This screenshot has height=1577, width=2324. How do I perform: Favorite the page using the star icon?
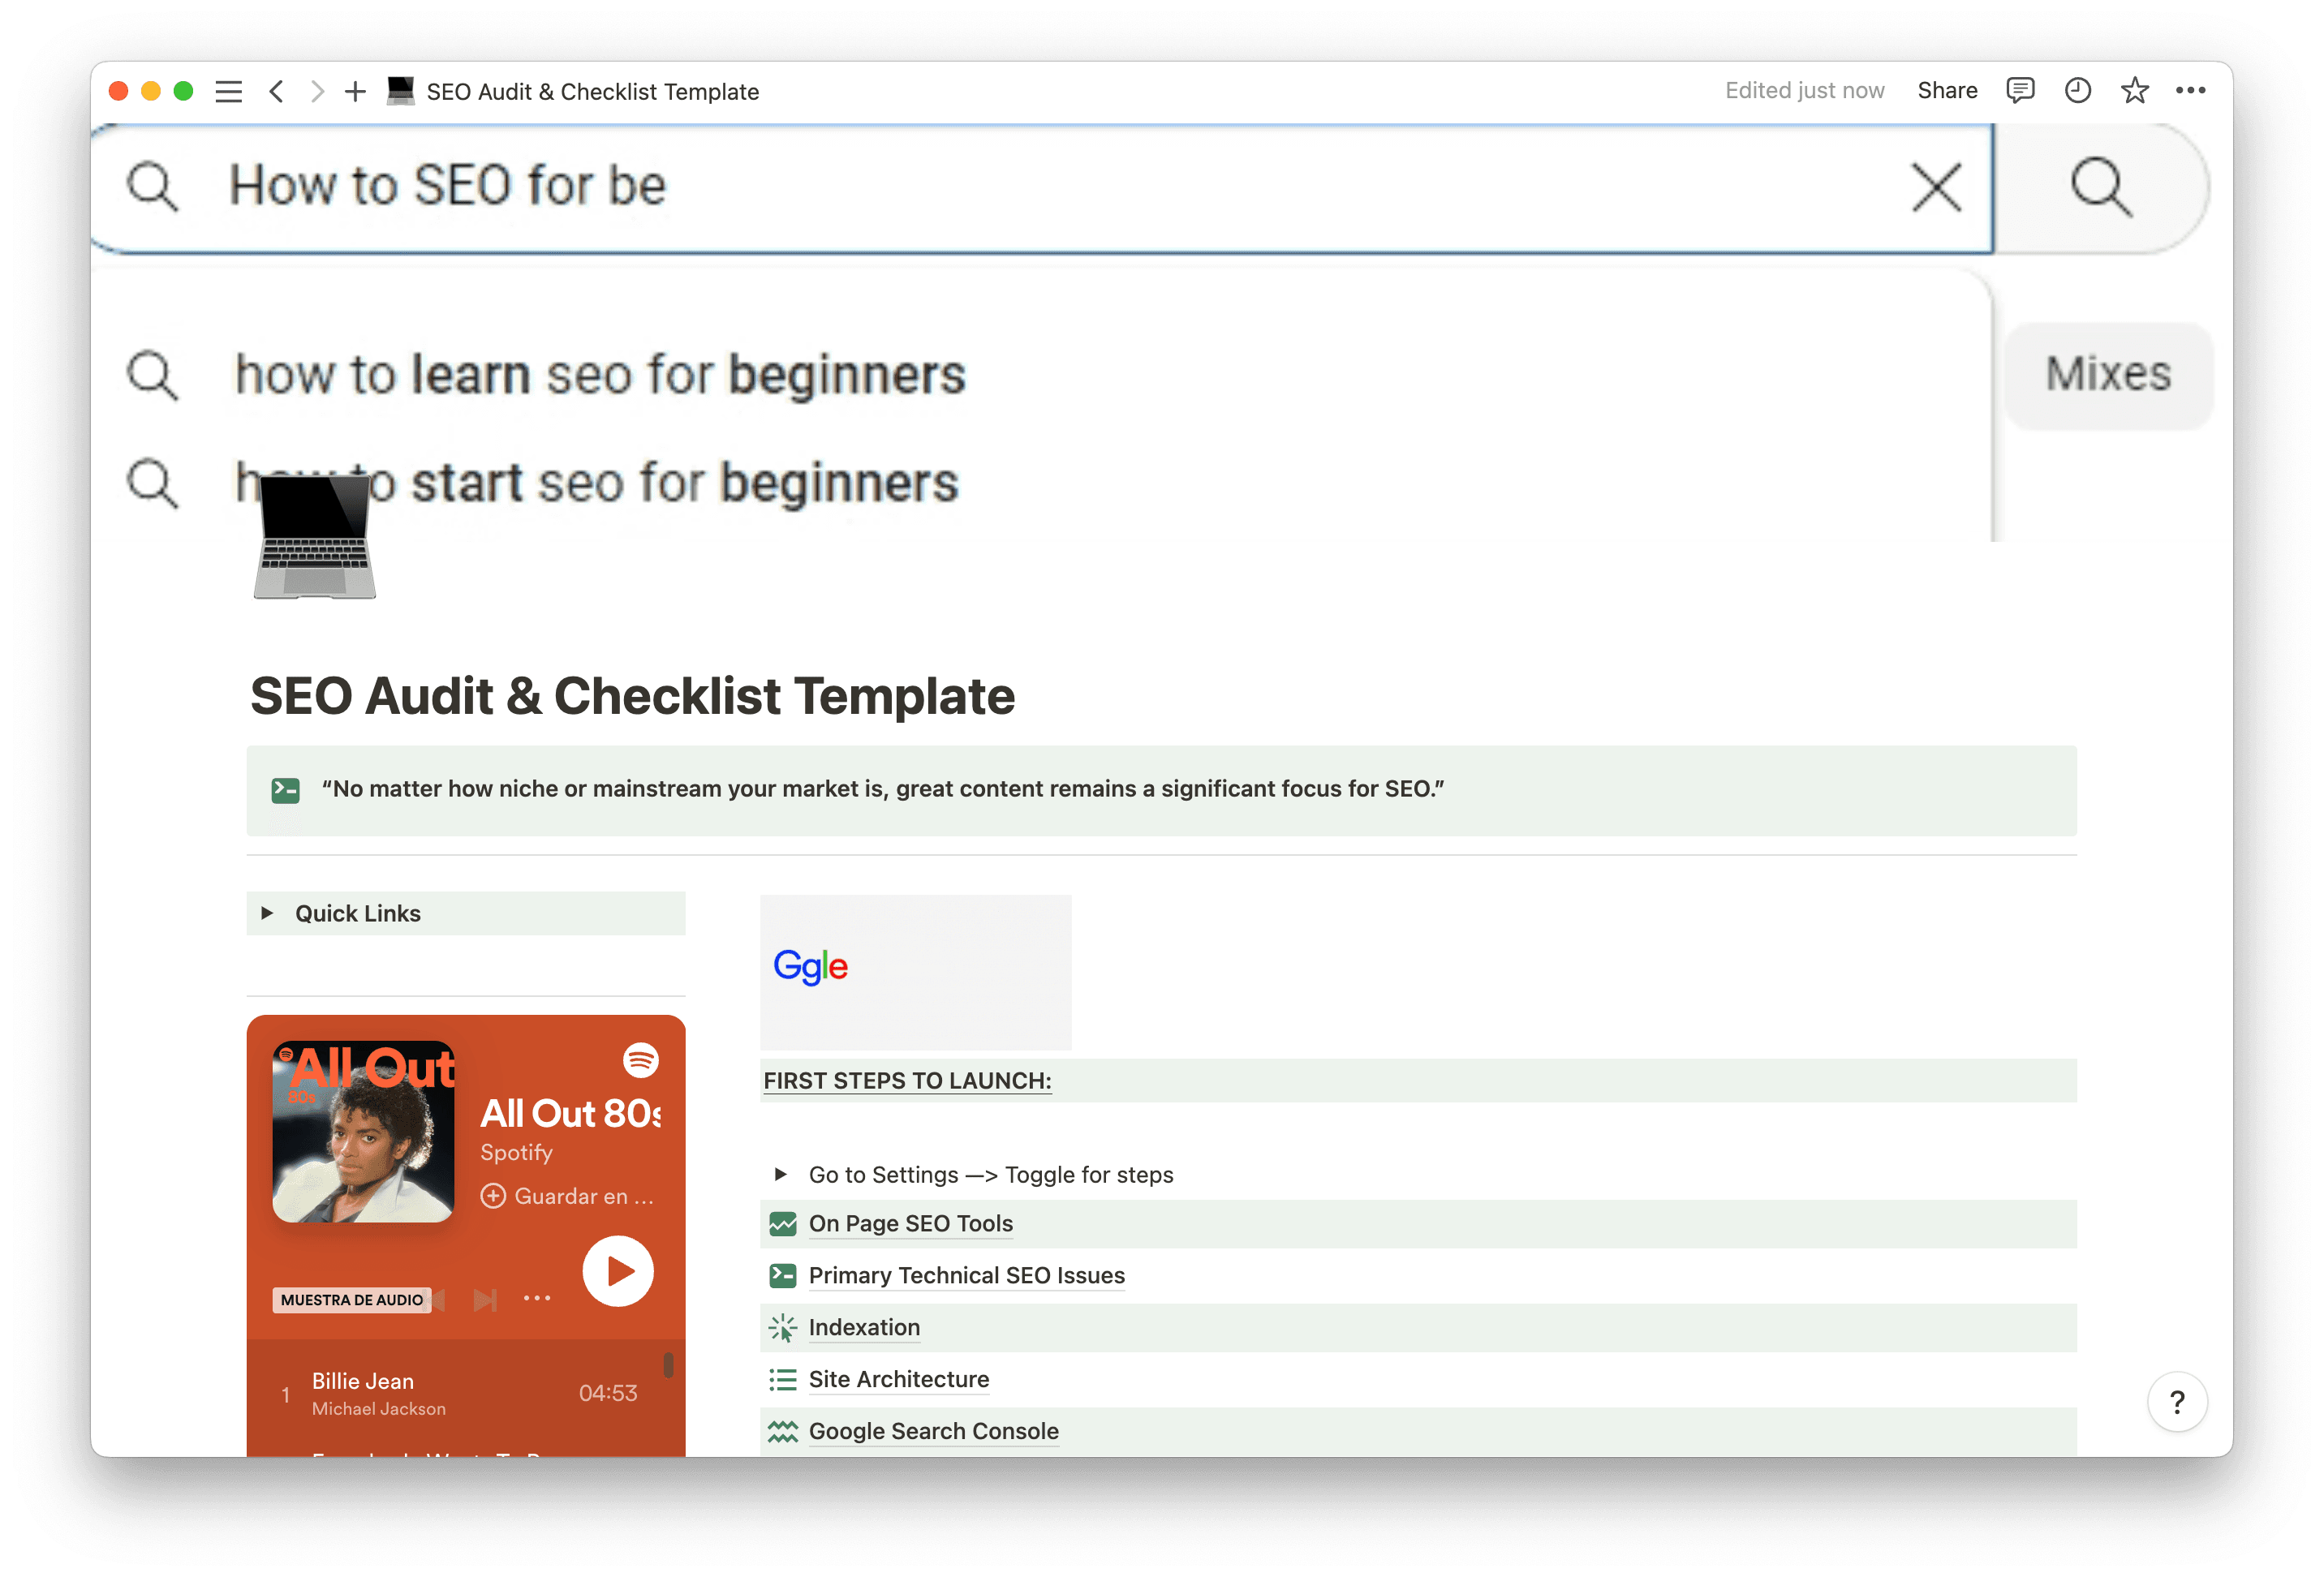(x=2135, y=91)
